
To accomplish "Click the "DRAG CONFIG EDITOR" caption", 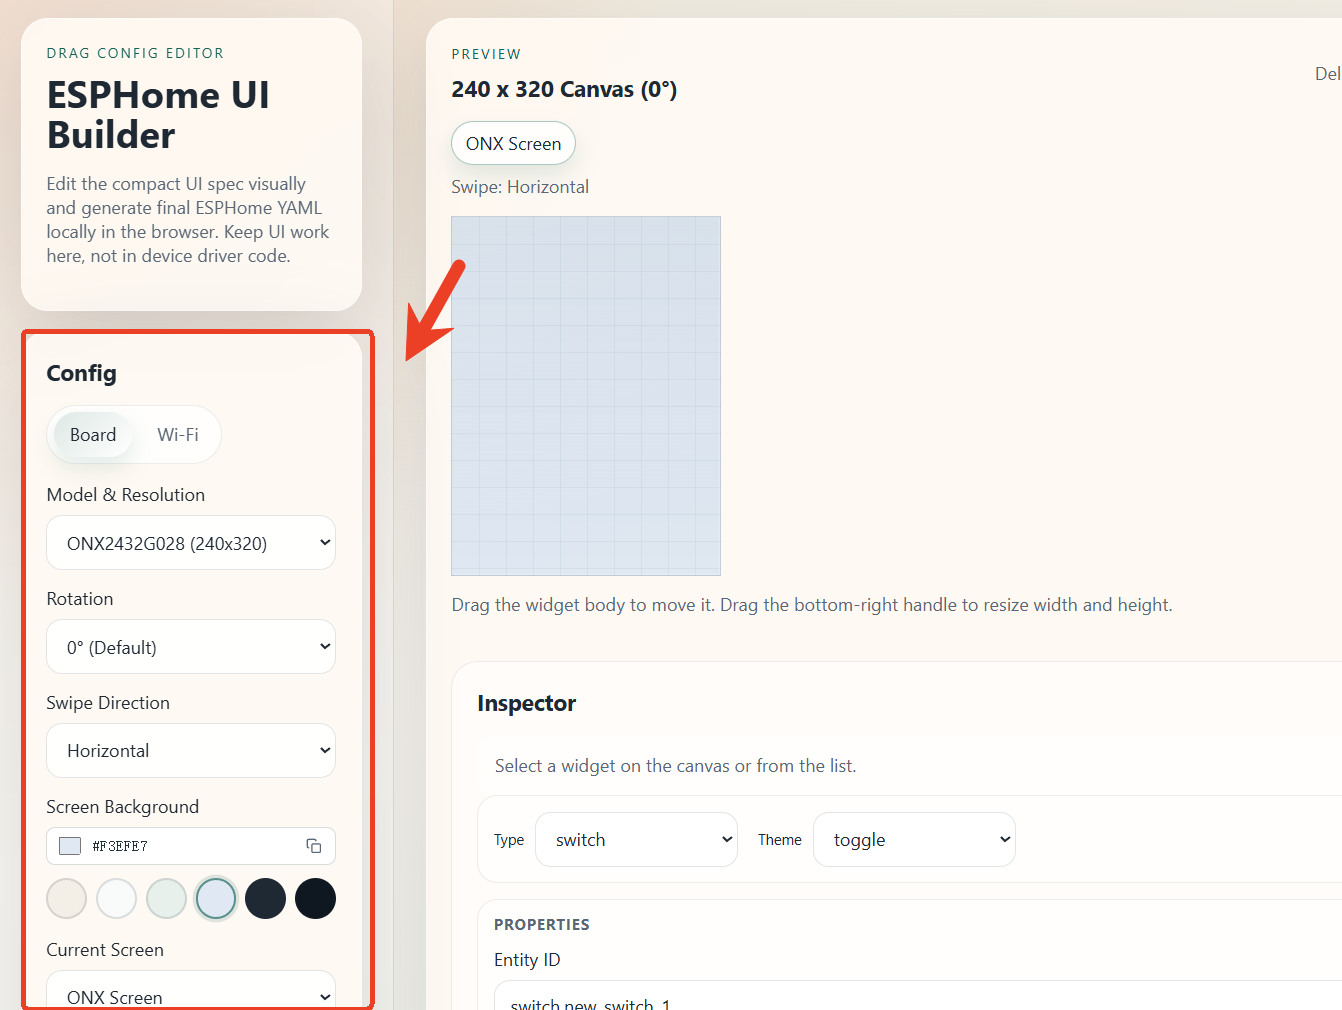I will point(135,53).
